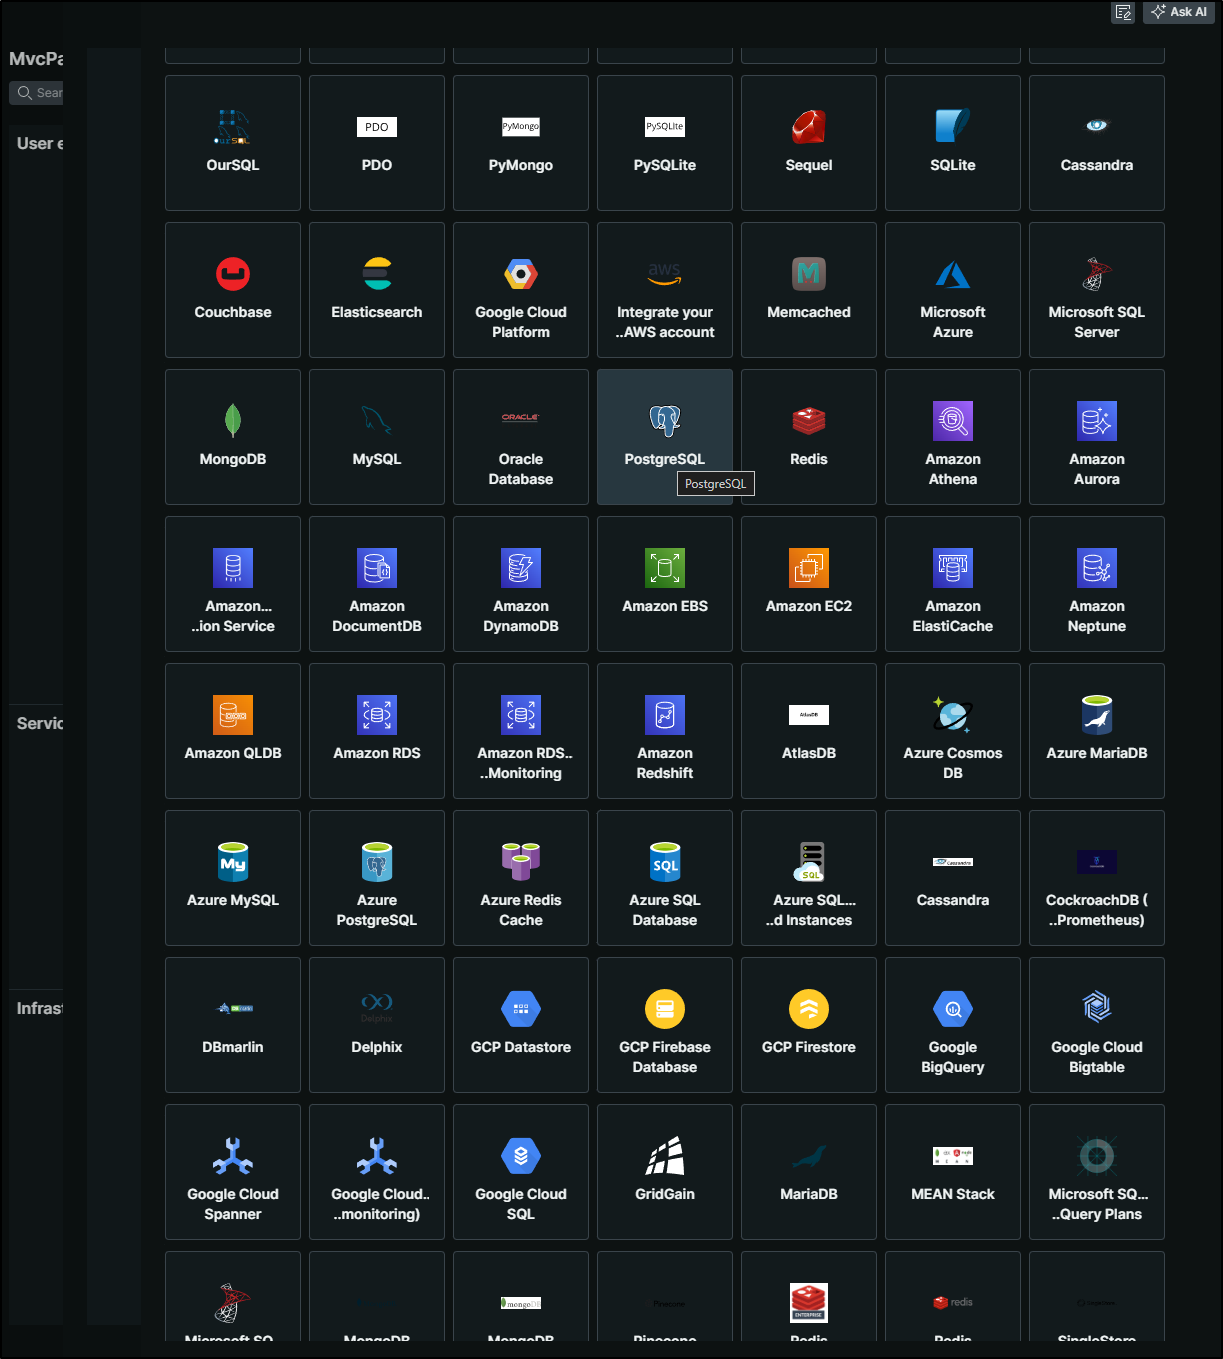The image size is (1223, 1359).
Task: Open the AtlasDB integration tile
Action: pyautogui.click(x=809, y=731)
